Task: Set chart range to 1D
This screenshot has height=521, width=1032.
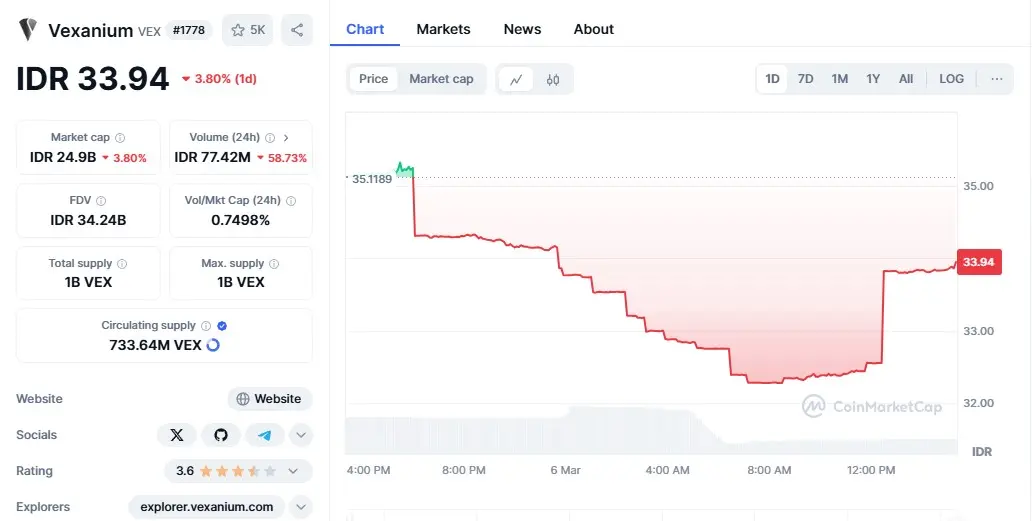Action: click(772, 79)
